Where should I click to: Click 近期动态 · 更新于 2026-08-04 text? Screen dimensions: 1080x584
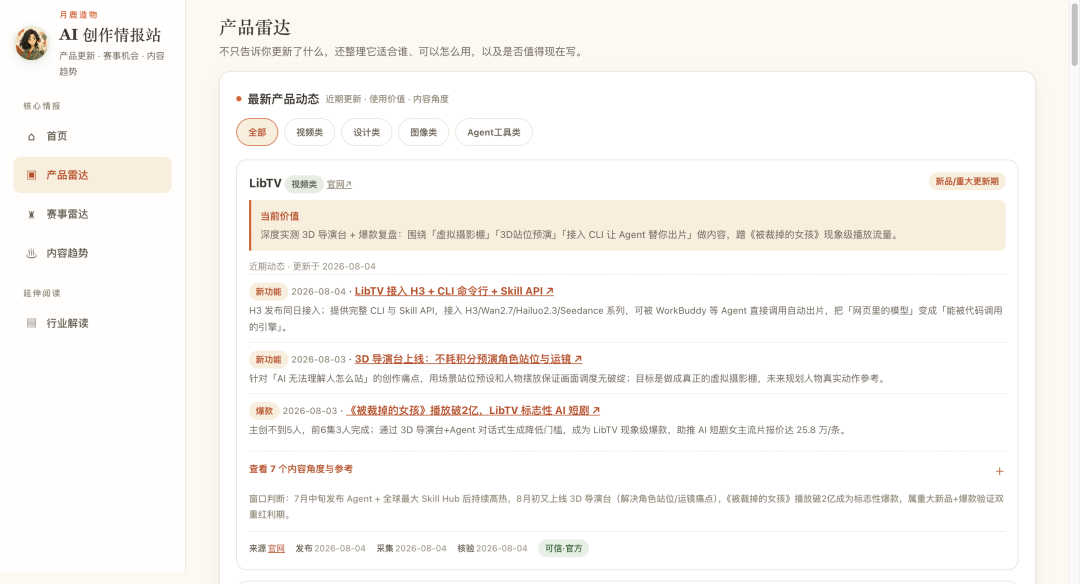click(x=312, y=267)
